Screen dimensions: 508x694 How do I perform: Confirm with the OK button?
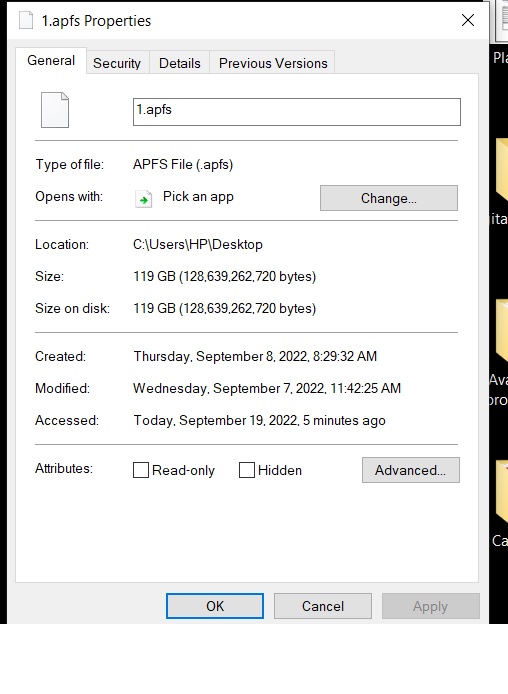215,606
